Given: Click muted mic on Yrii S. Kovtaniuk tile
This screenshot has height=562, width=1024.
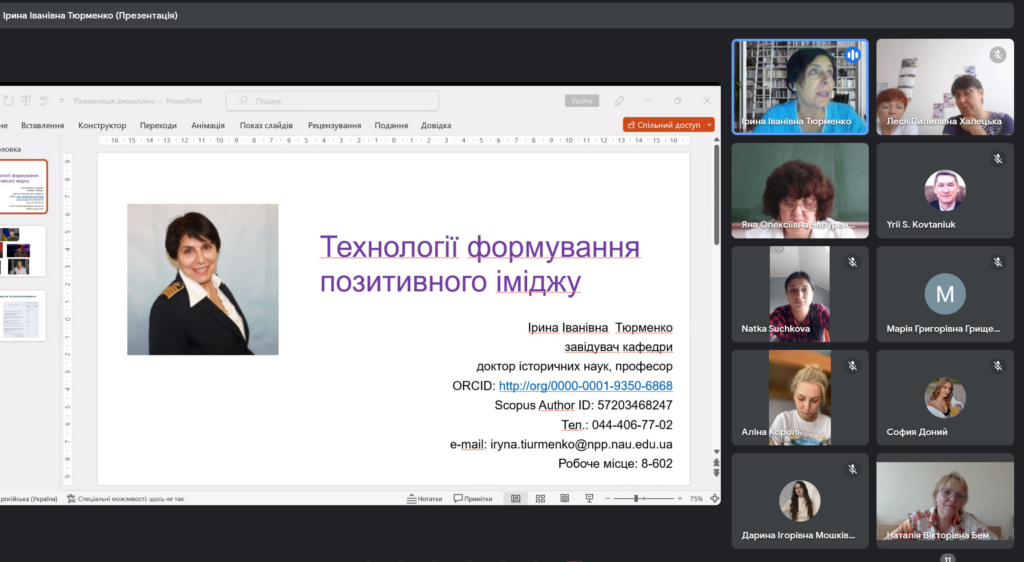Looking at the screenshot, I should [997, 159].
